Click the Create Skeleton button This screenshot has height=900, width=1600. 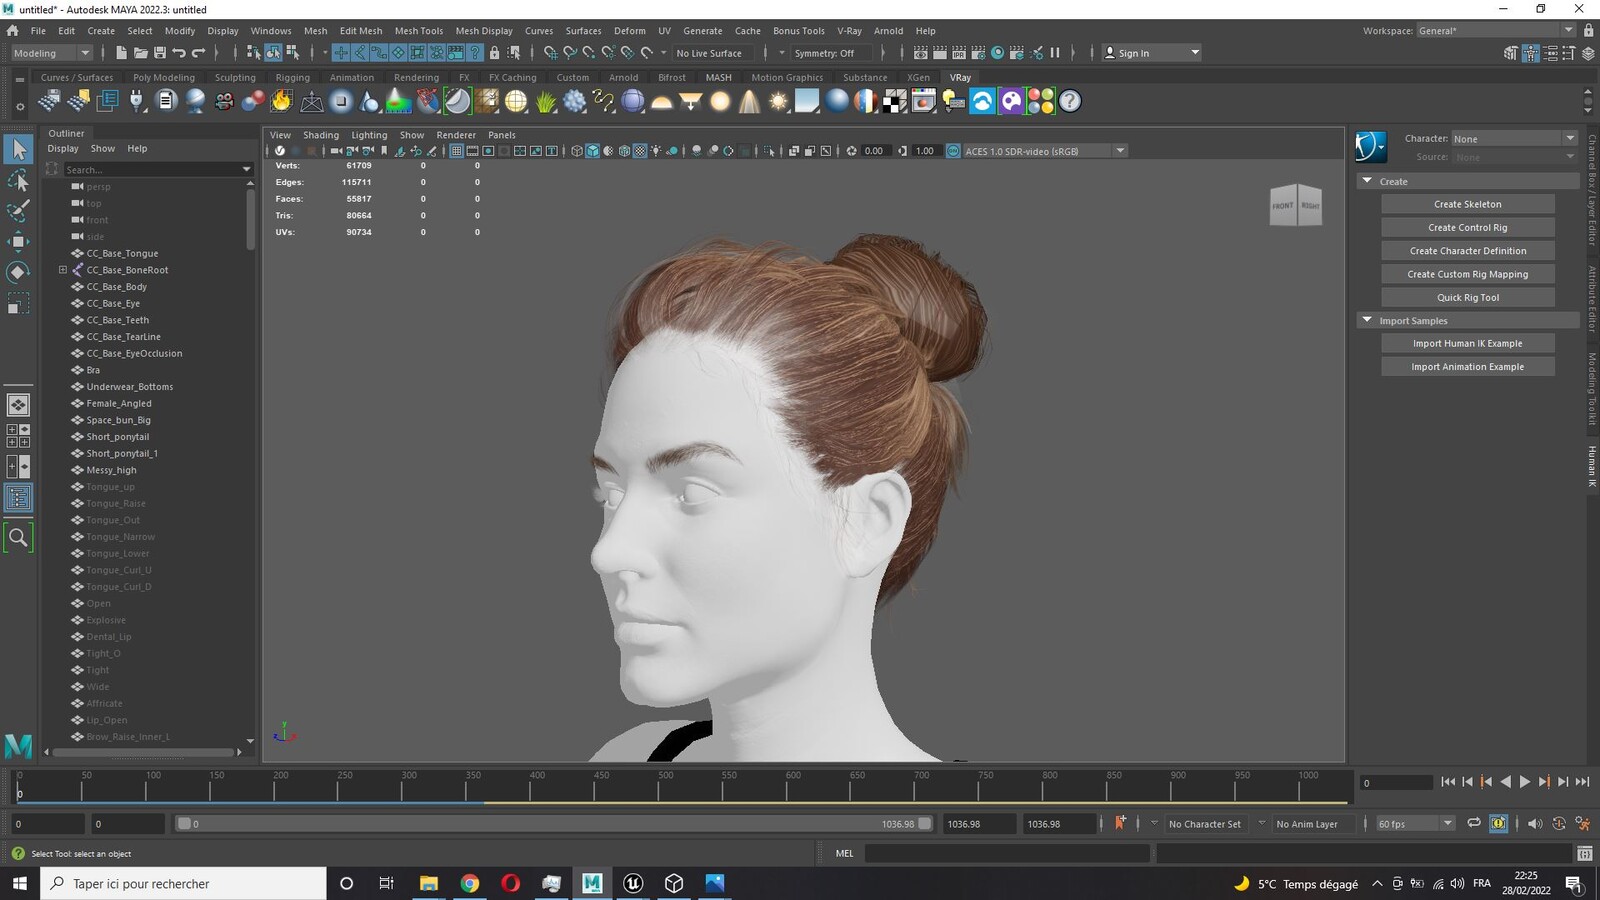click(1467, 204)
